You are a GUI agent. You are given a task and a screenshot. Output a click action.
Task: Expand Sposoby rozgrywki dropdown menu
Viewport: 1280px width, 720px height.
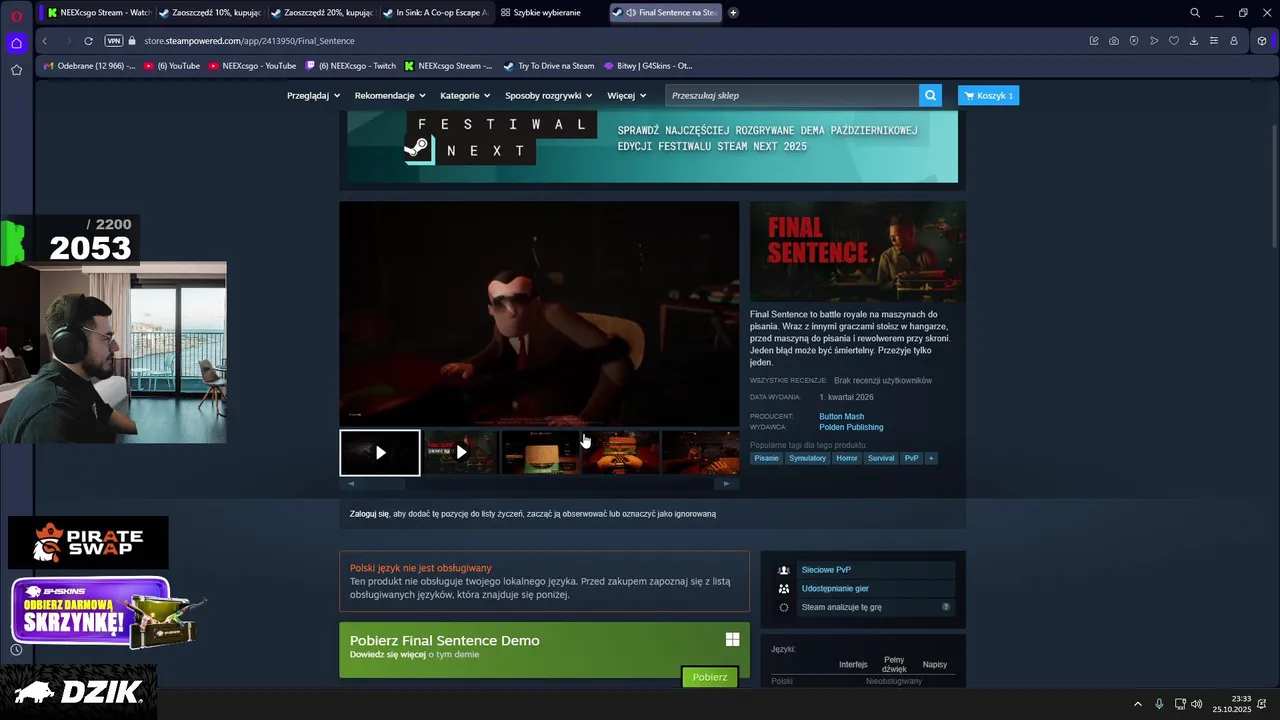point(548,96)
